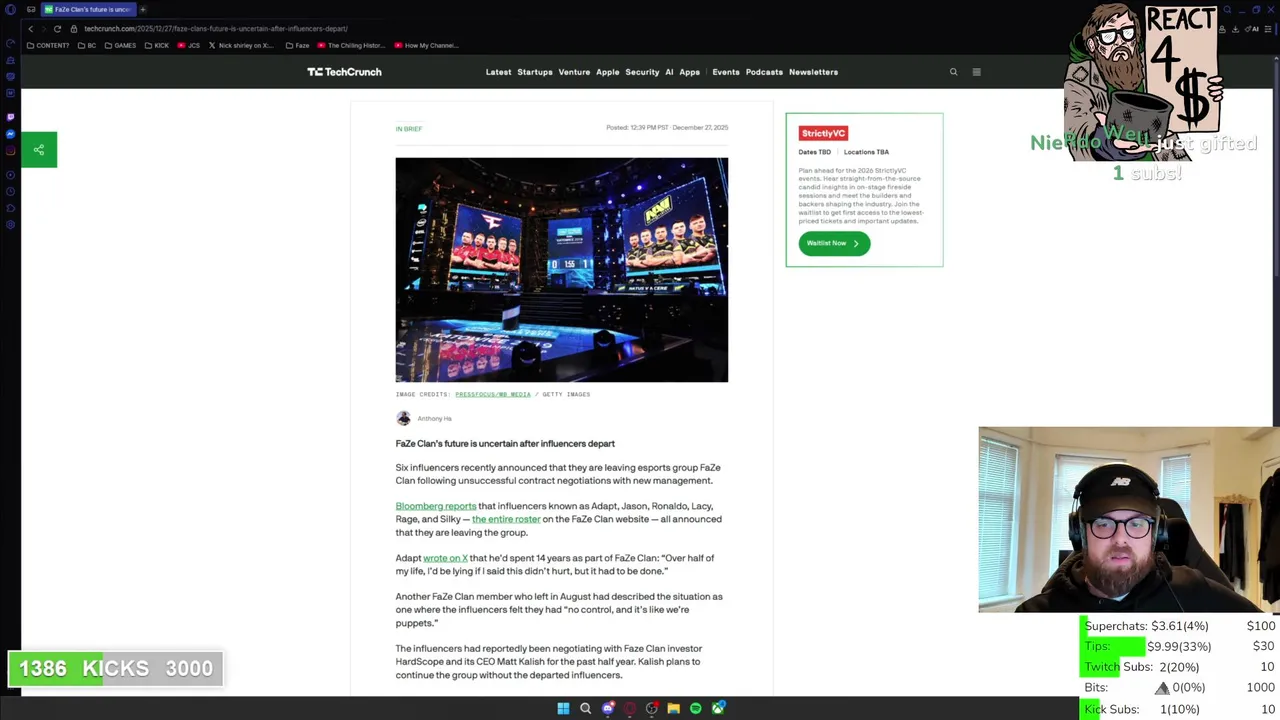Open the BC bookmarks folder
The width and height of the screenshot is (1280, 720).
[86, 45]
